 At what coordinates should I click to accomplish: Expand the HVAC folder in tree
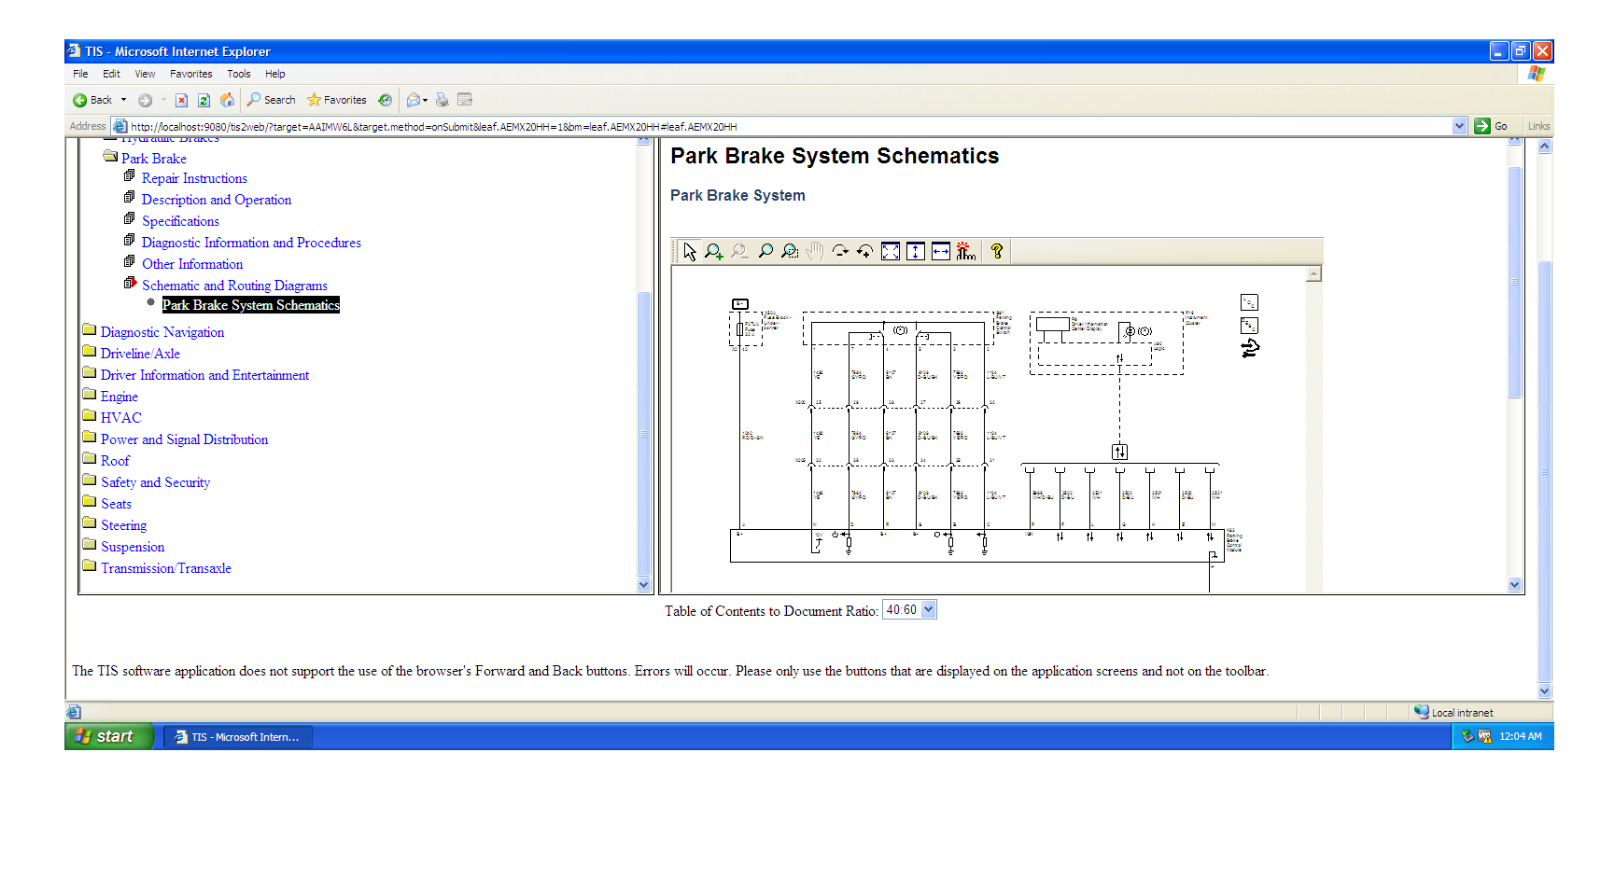click(121, 418)
